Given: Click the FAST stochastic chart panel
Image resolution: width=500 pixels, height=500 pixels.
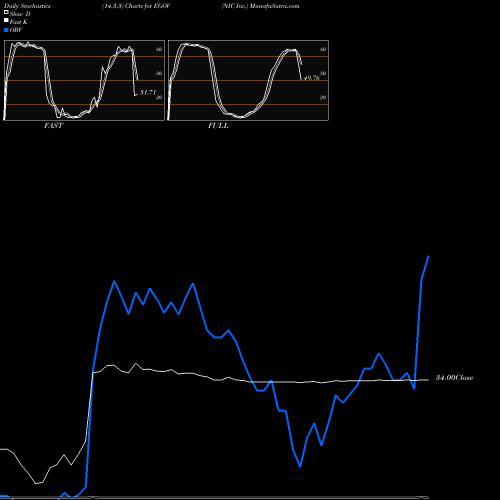Looking at the screenshot, I should click(84, 80).
